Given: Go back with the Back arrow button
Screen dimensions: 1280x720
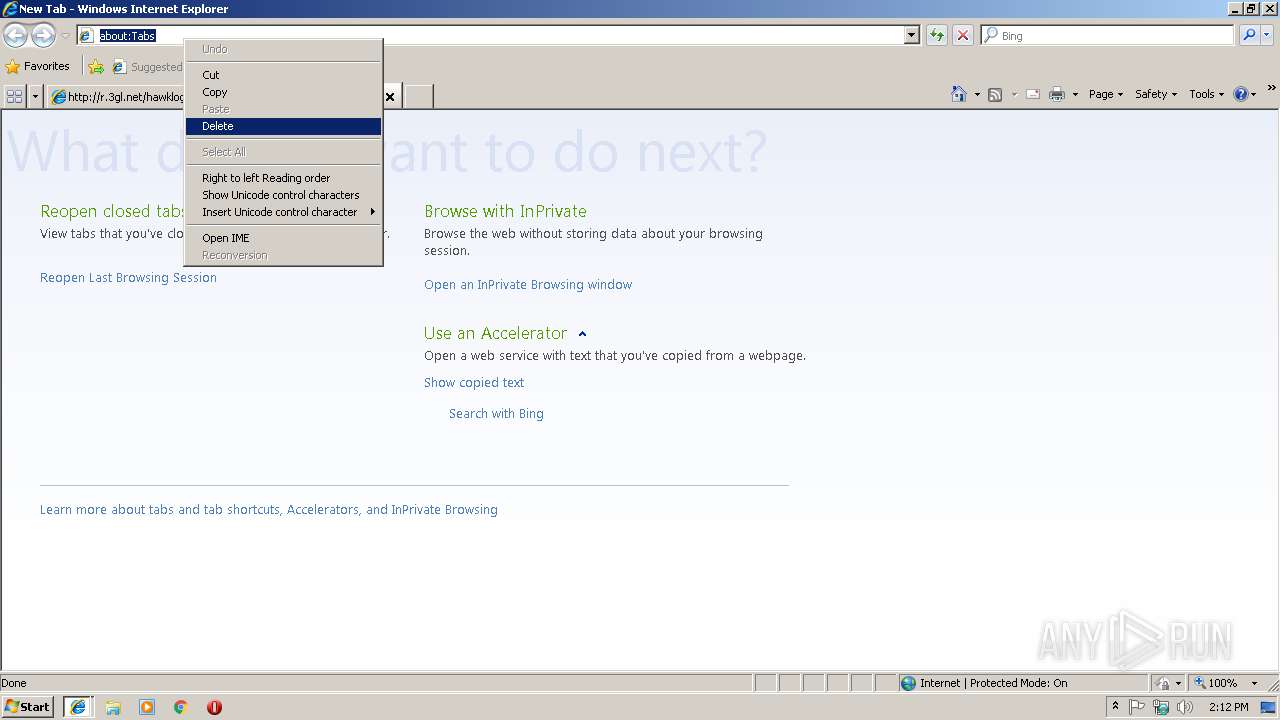Looking at the screenshot, I should [15, 35].
